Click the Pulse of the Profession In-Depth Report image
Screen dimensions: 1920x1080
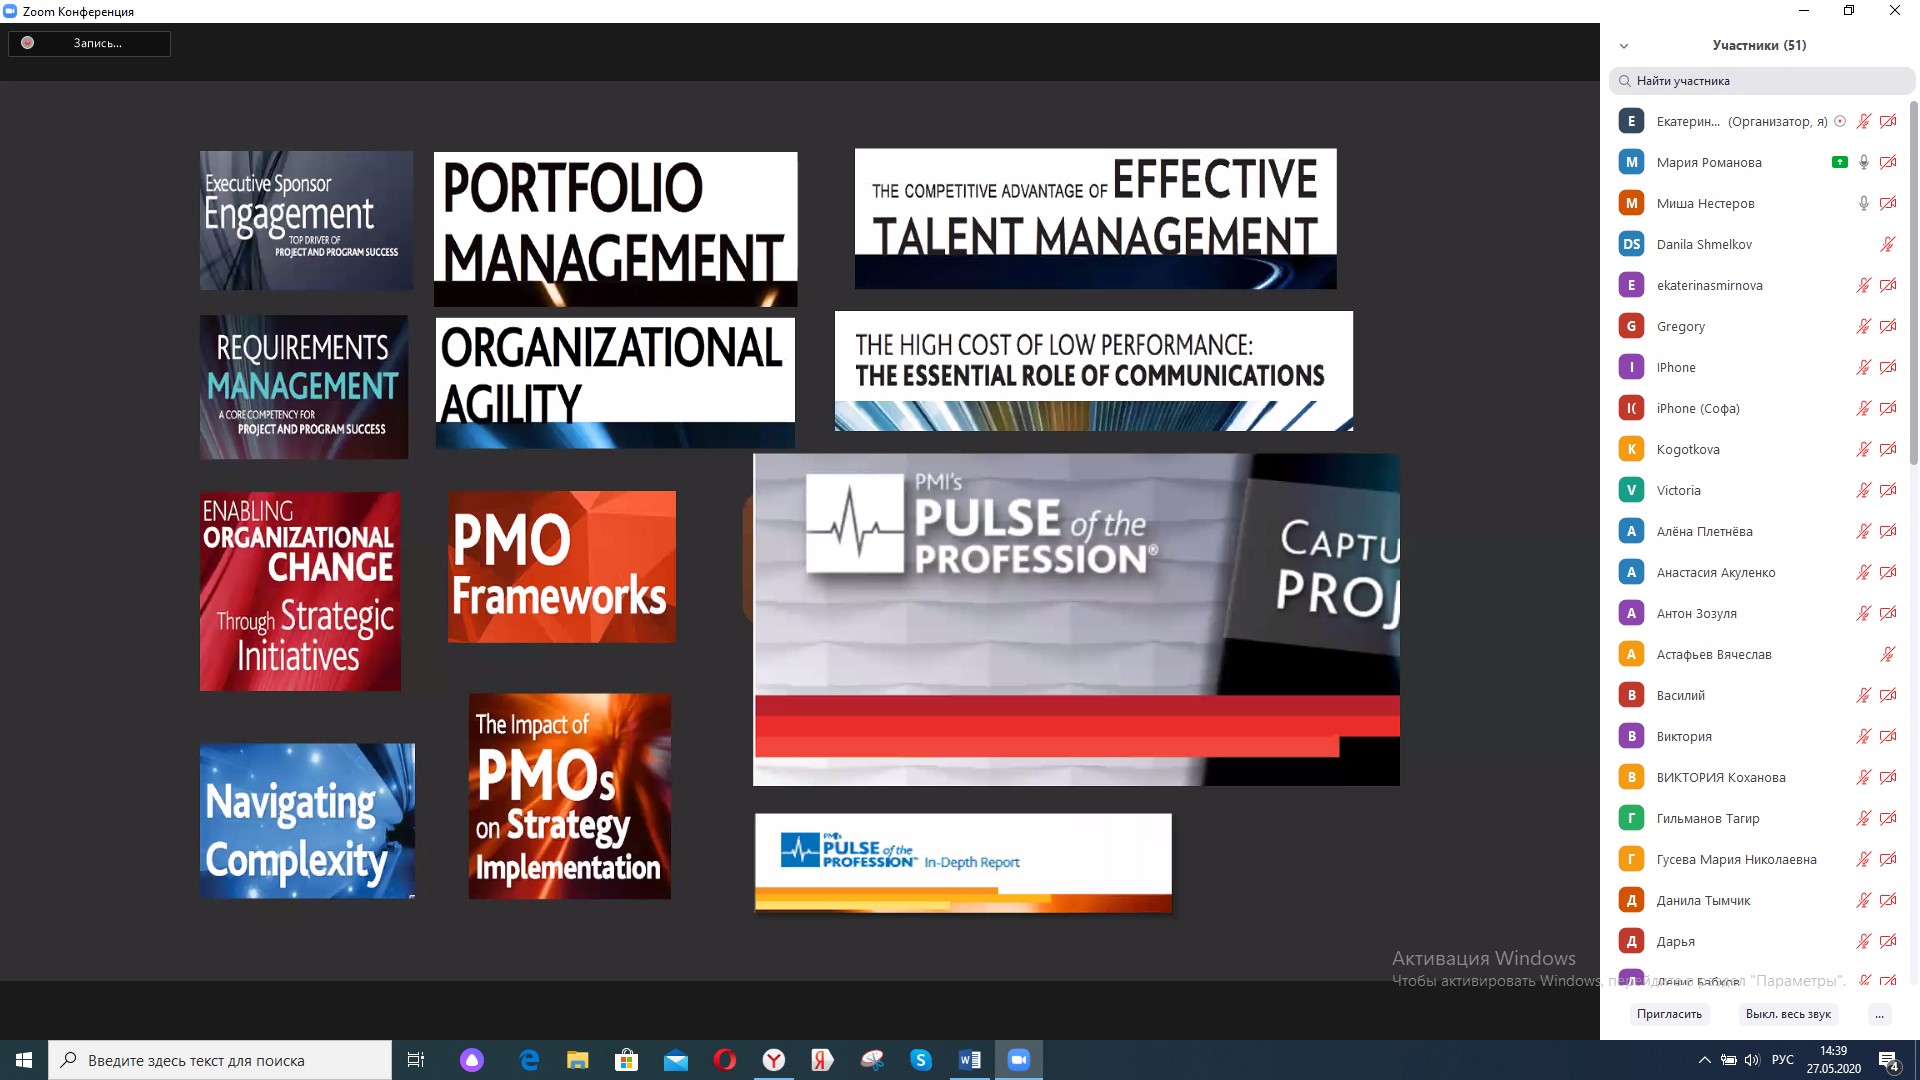click(963, 863)
